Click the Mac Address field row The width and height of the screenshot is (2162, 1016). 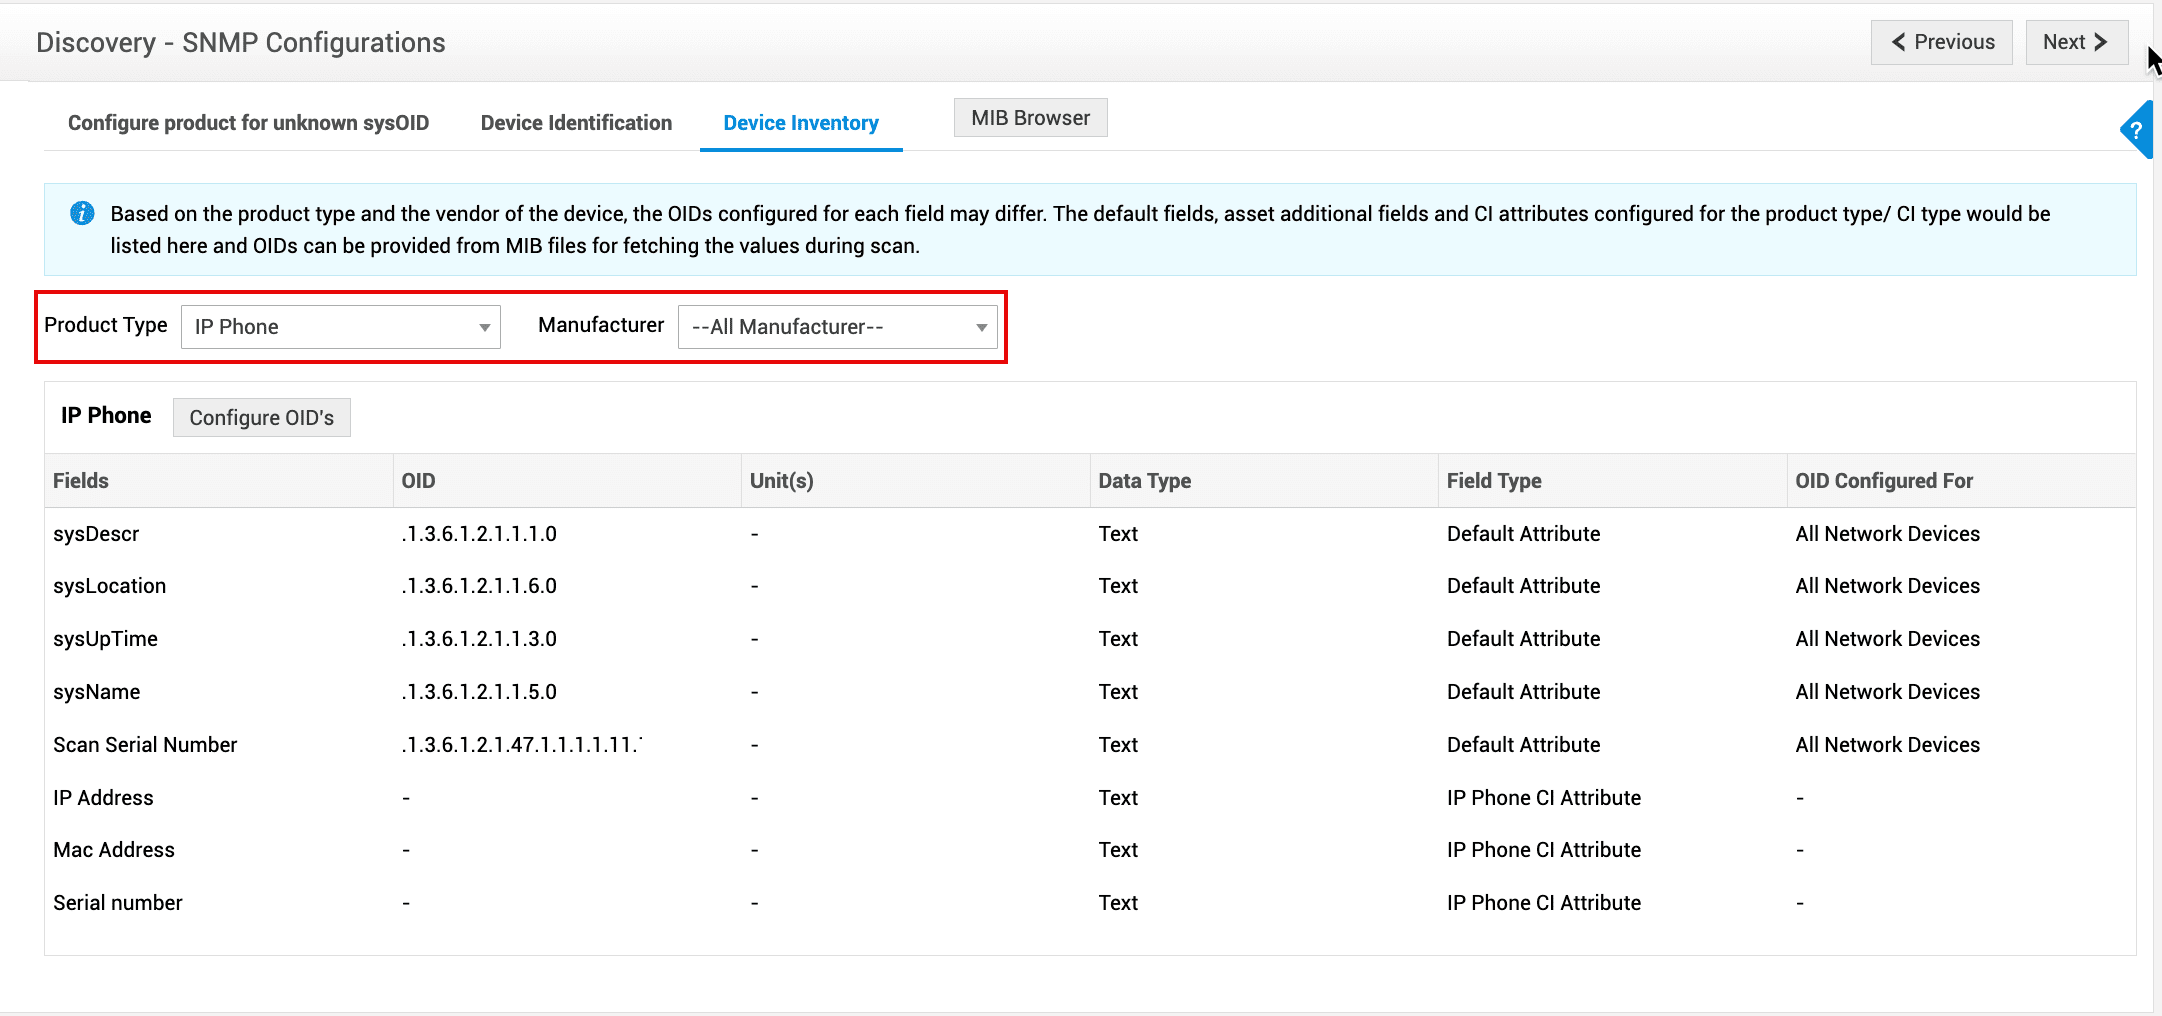[x=114, y=850]
